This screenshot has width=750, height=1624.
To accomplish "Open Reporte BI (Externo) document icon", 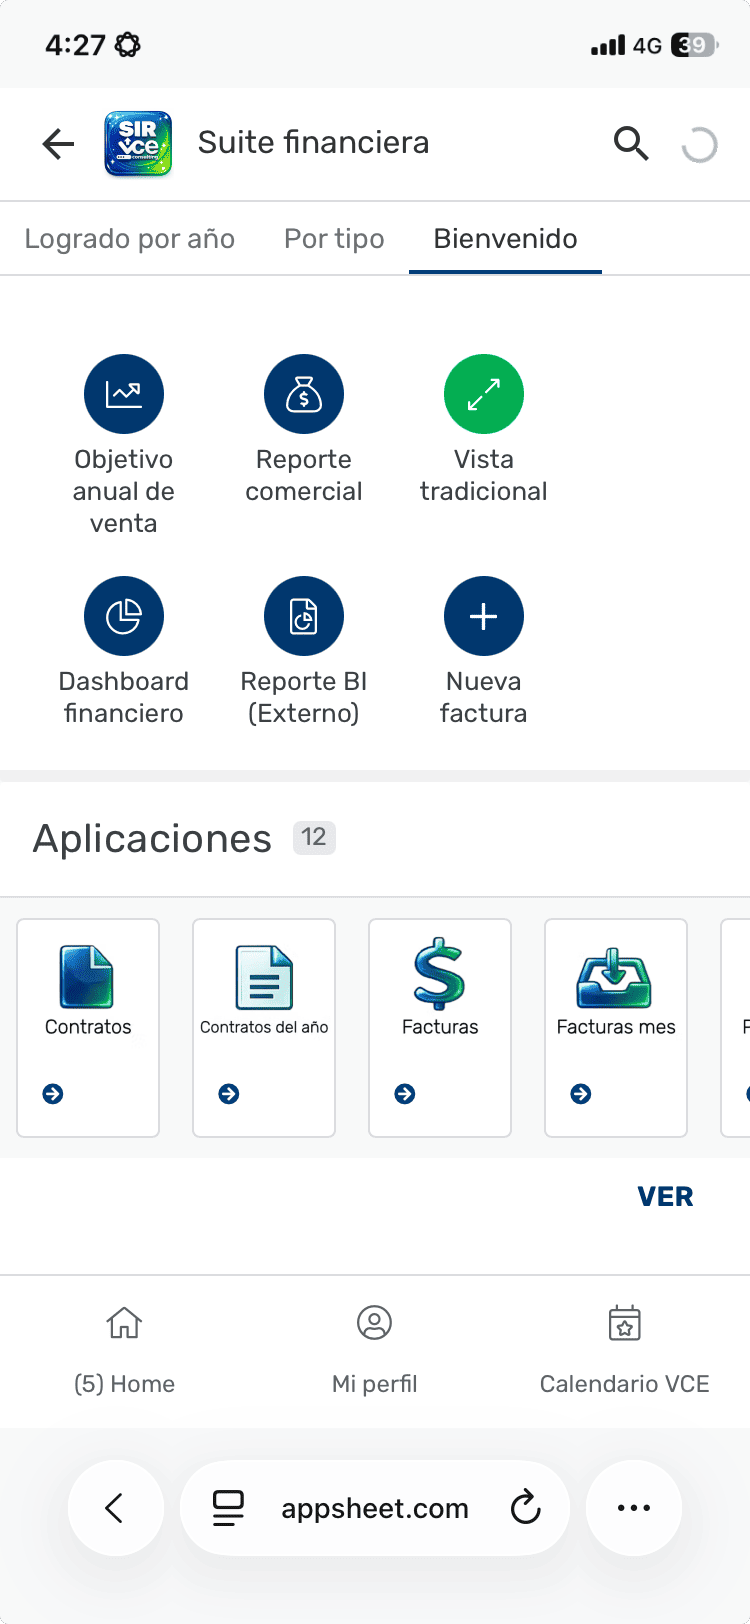I will 304,616.
